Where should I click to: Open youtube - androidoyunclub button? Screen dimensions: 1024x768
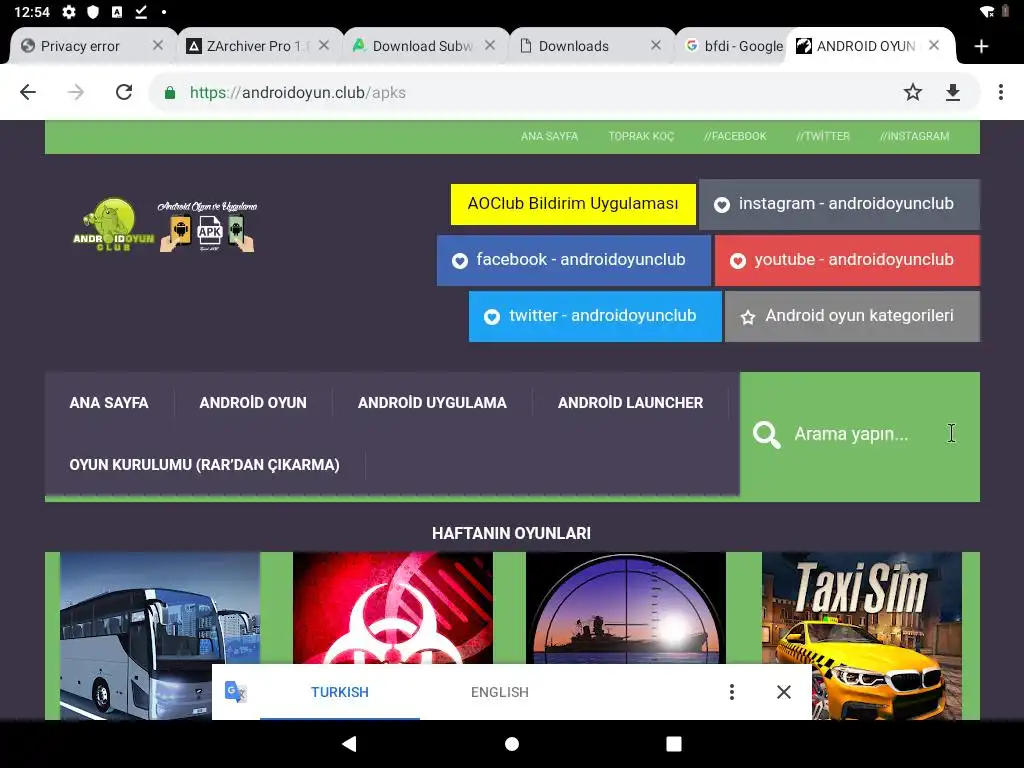847,260
